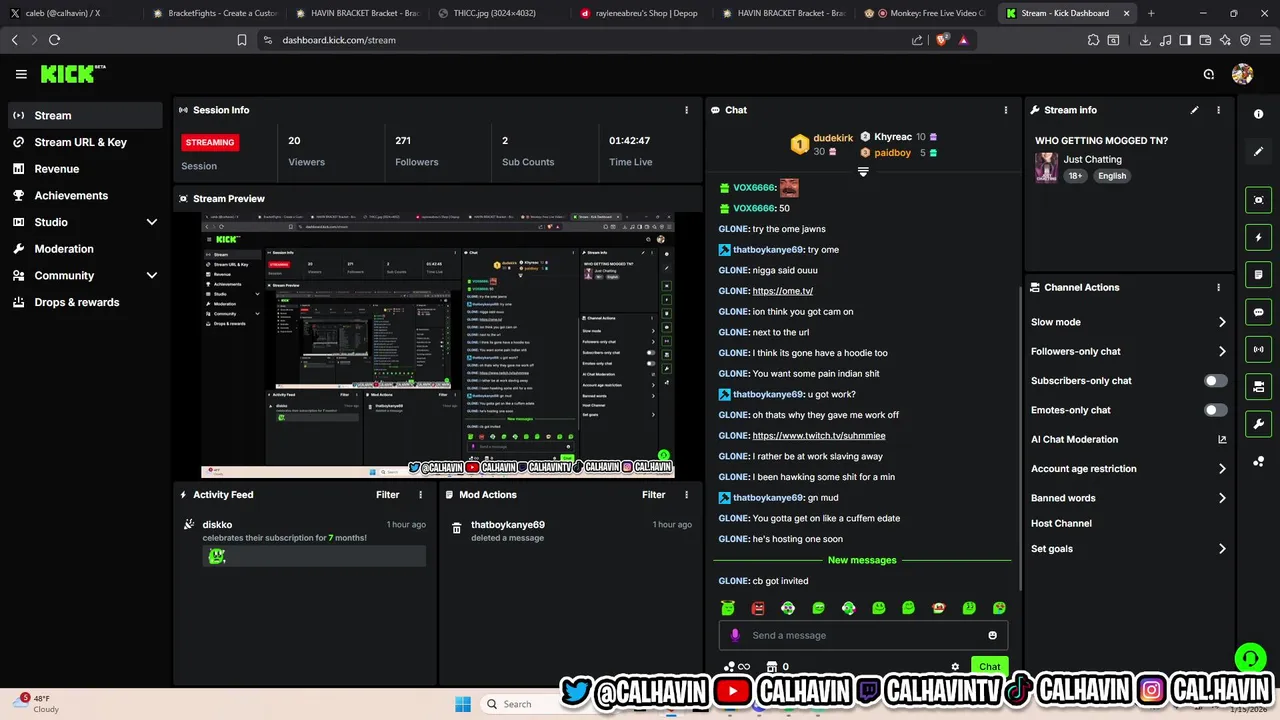Toggle Emotes-only chat switch
This screenshot has height=720, width=1280.
click(1215, 410)
